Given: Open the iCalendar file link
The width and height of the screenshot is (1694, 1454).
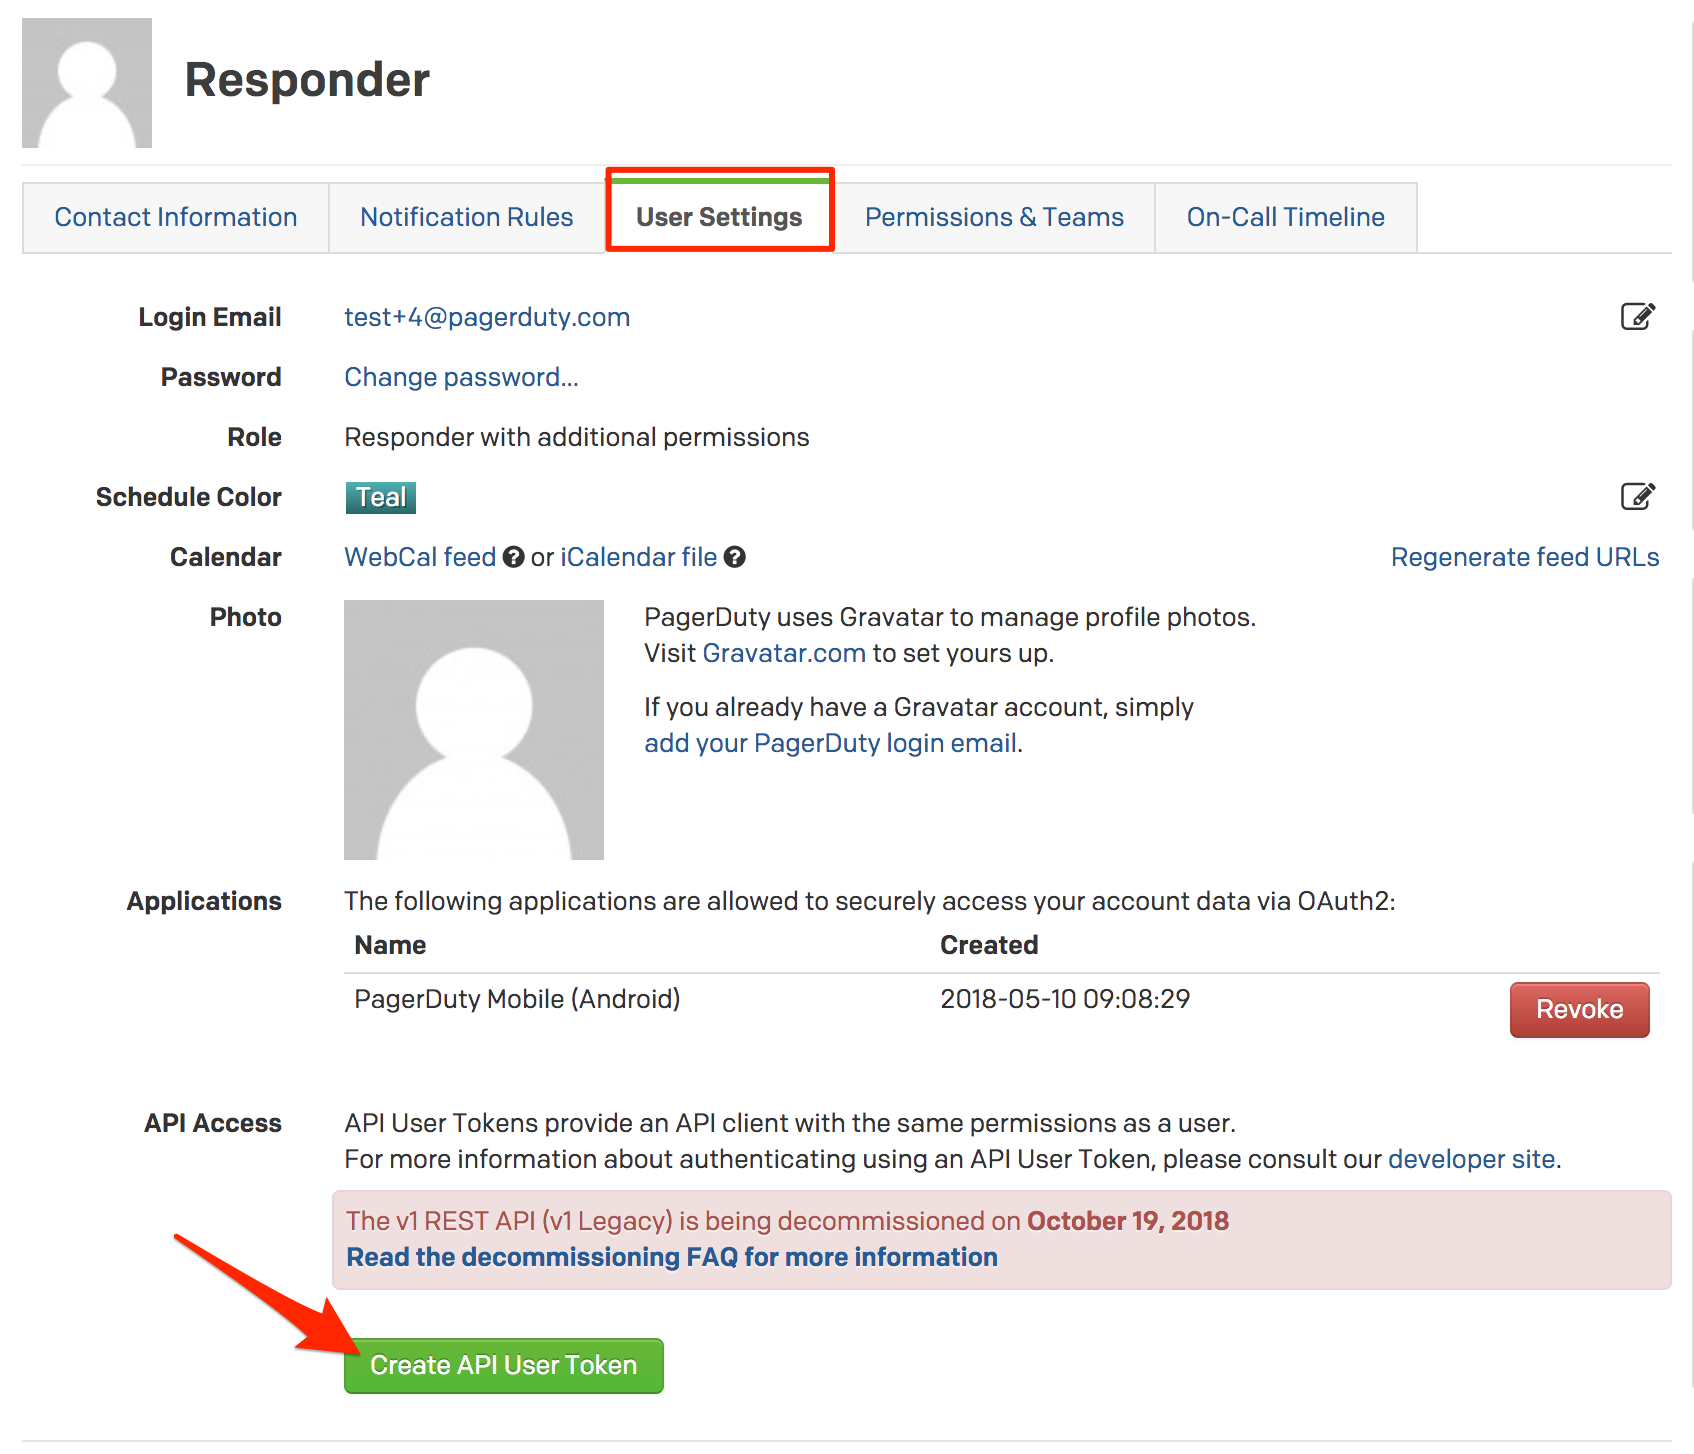Looking at the screenshot, I should [638, 557].
